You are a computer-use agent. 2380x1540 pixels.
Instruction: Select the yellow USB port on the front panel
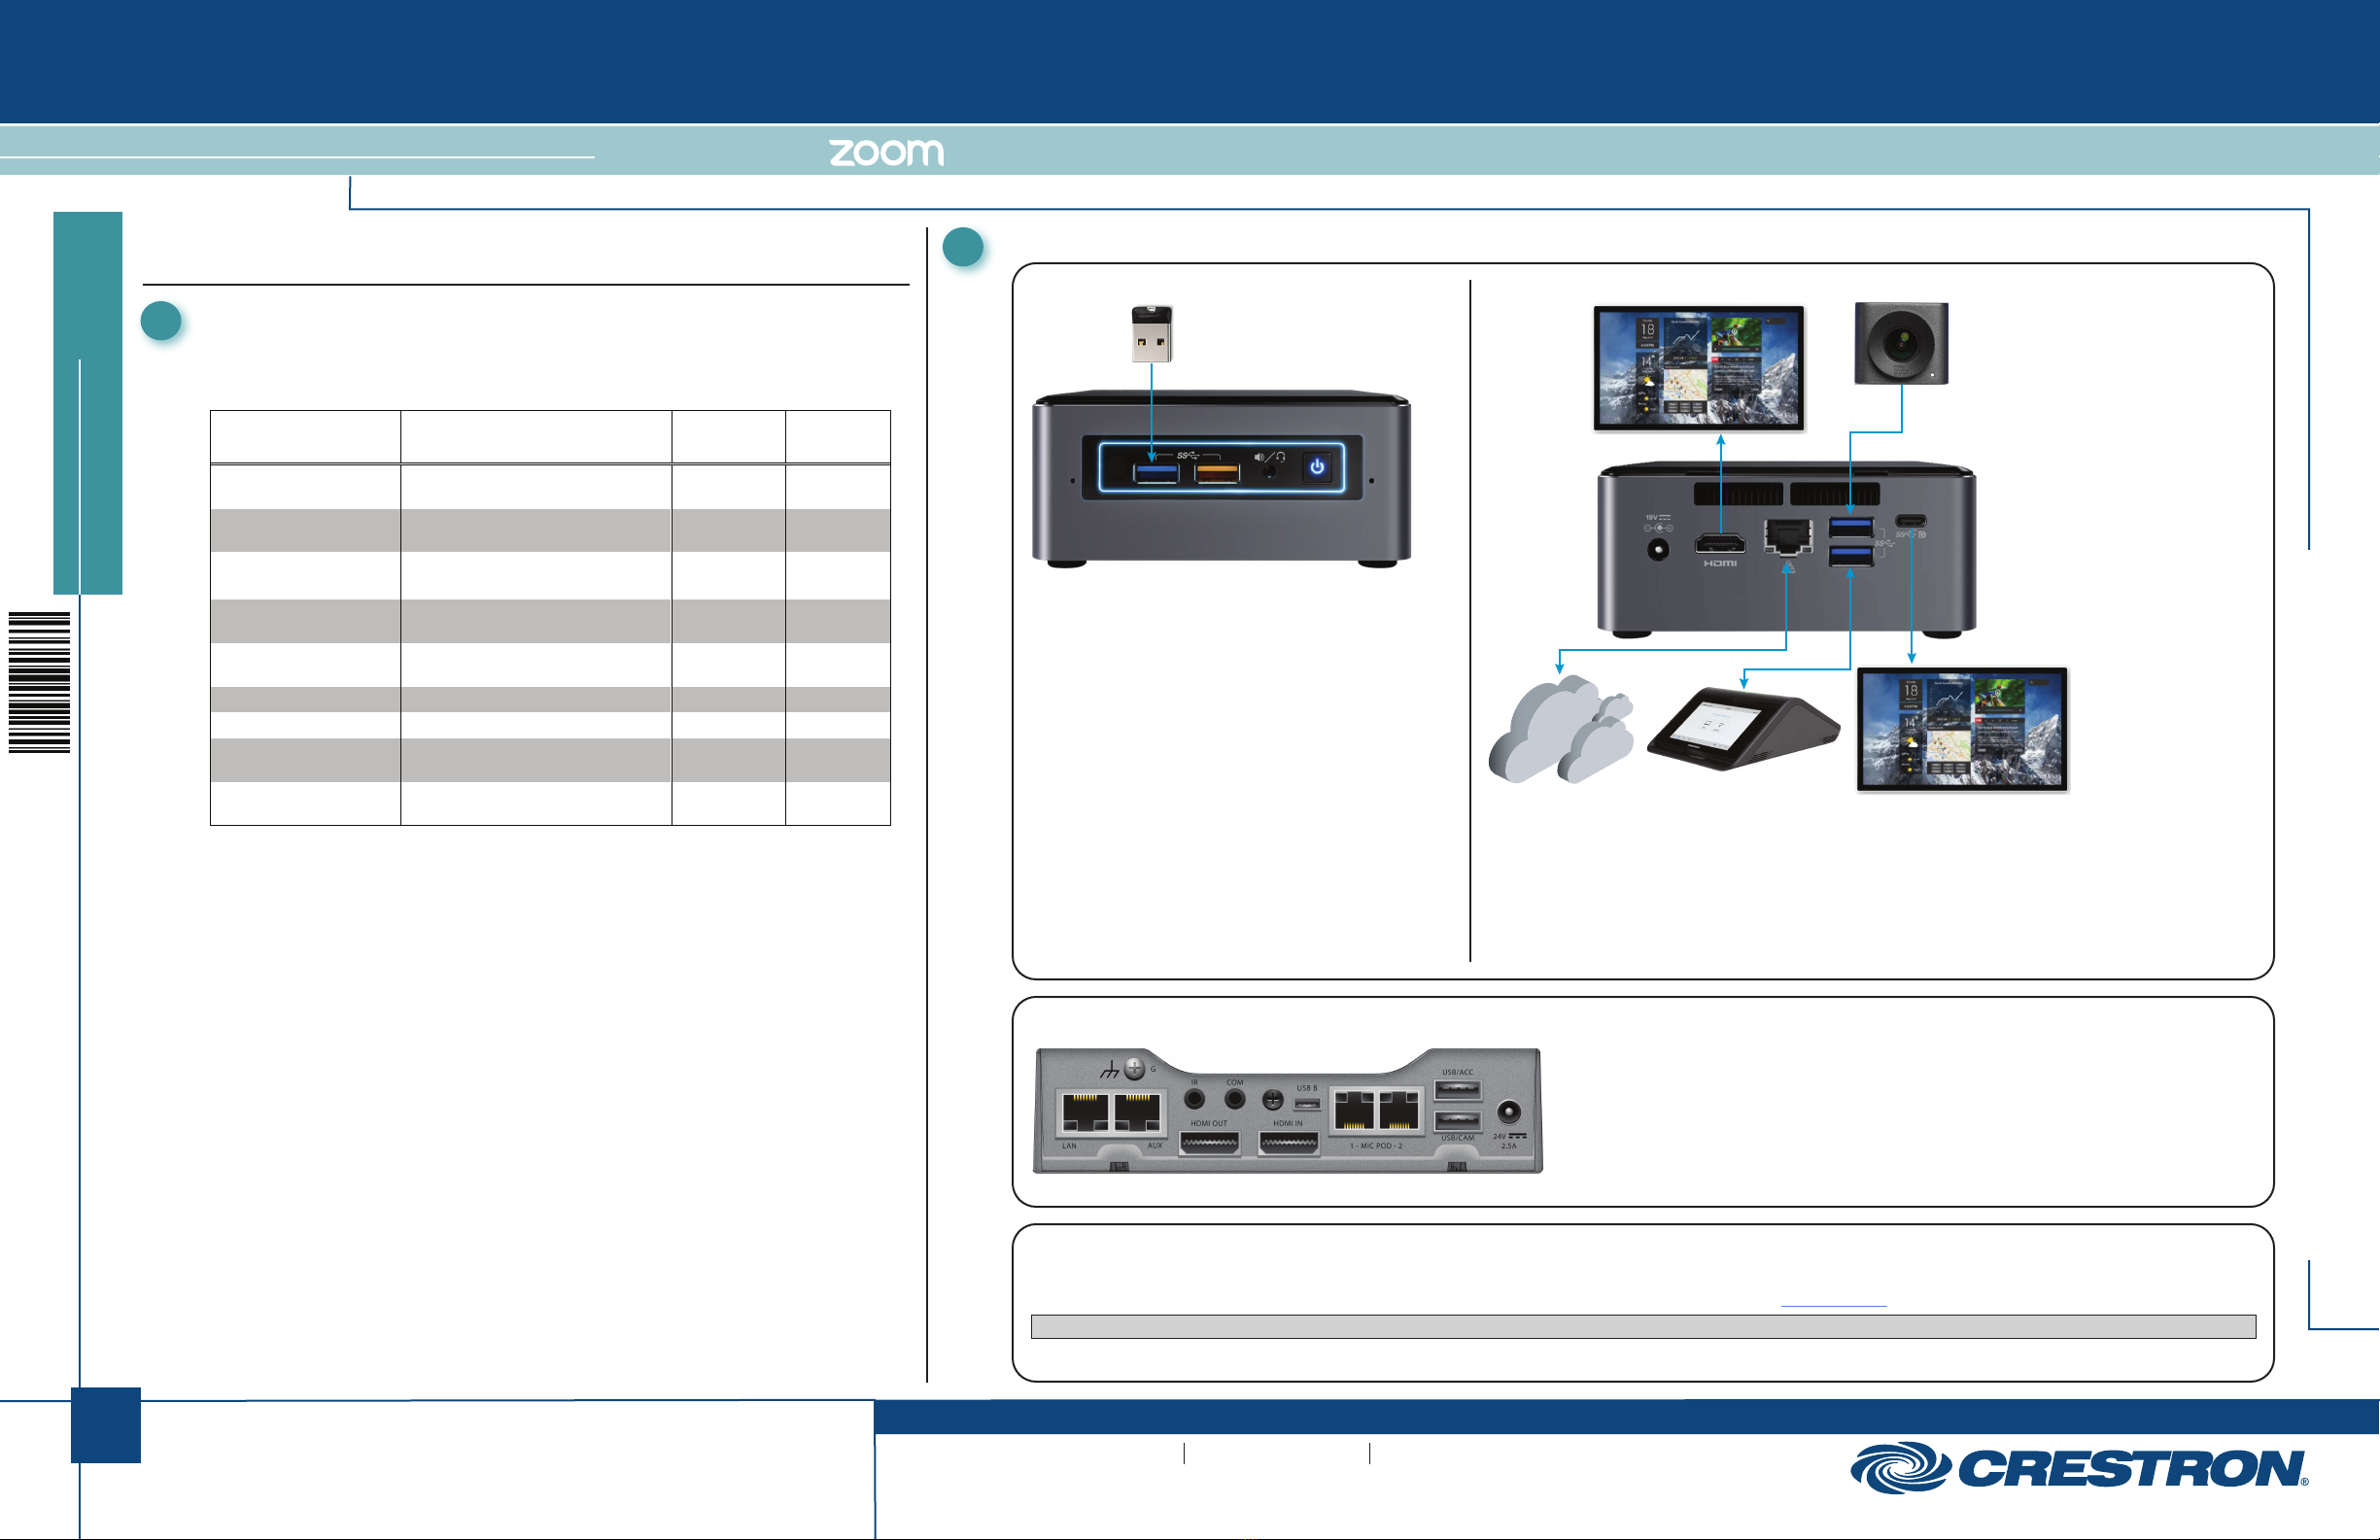1217,471
